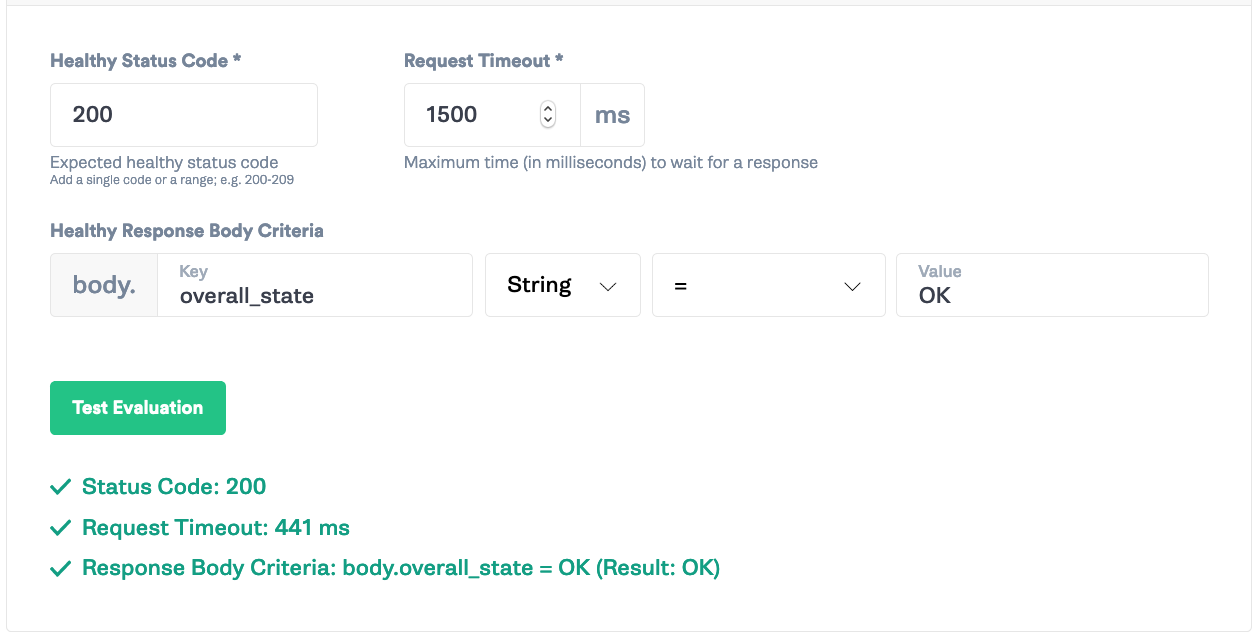This screenshot has height=640, width=1260.
Task: Click the Request Timeout result checkmark icon
Action: pyautogui.click(x=61, y=528)
